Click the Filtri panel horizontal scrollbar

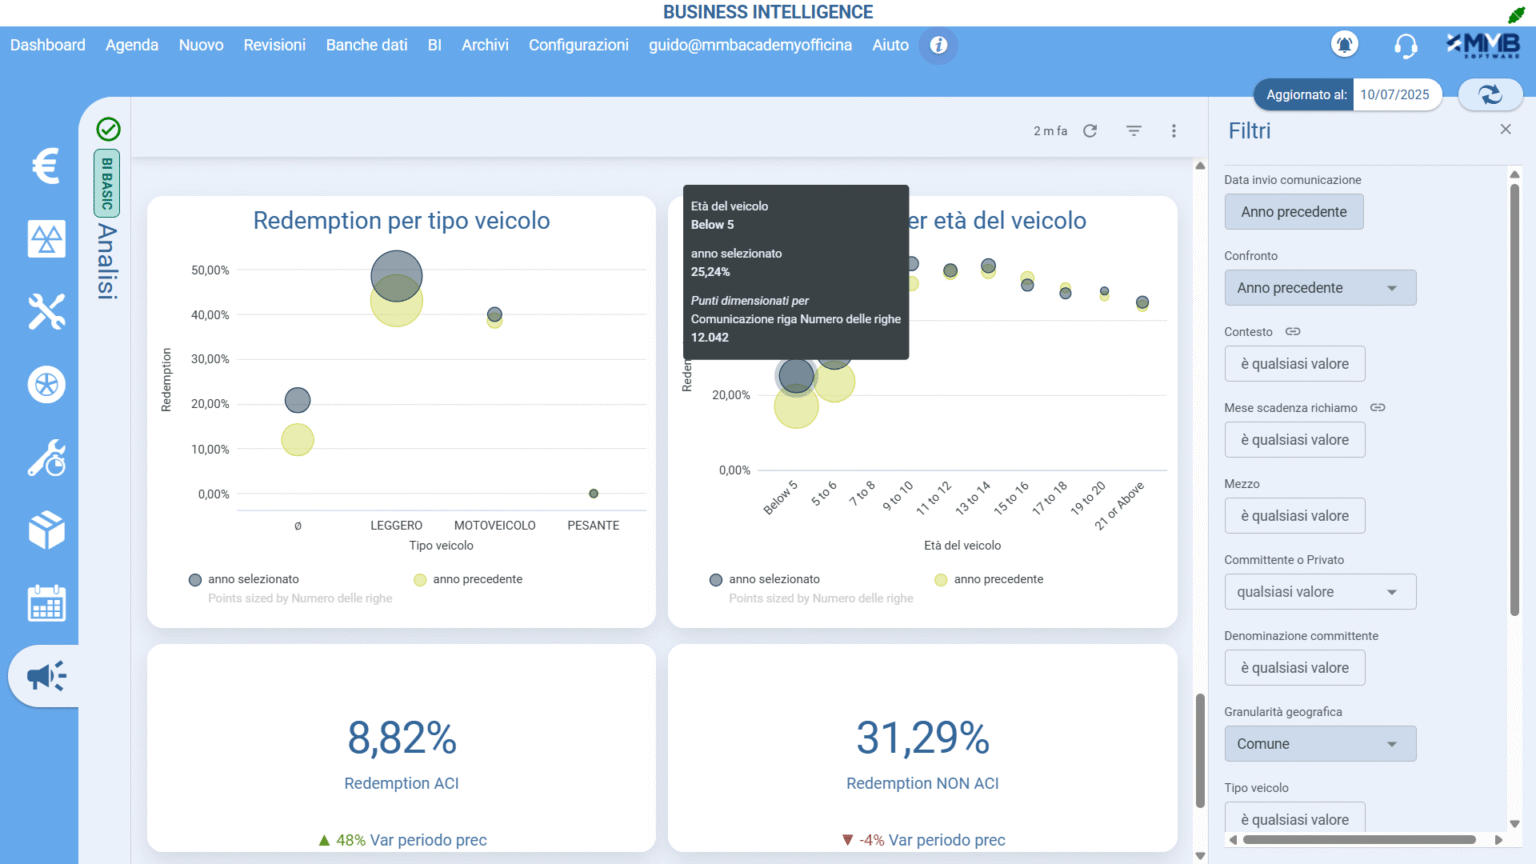[x=1359, y=840]
